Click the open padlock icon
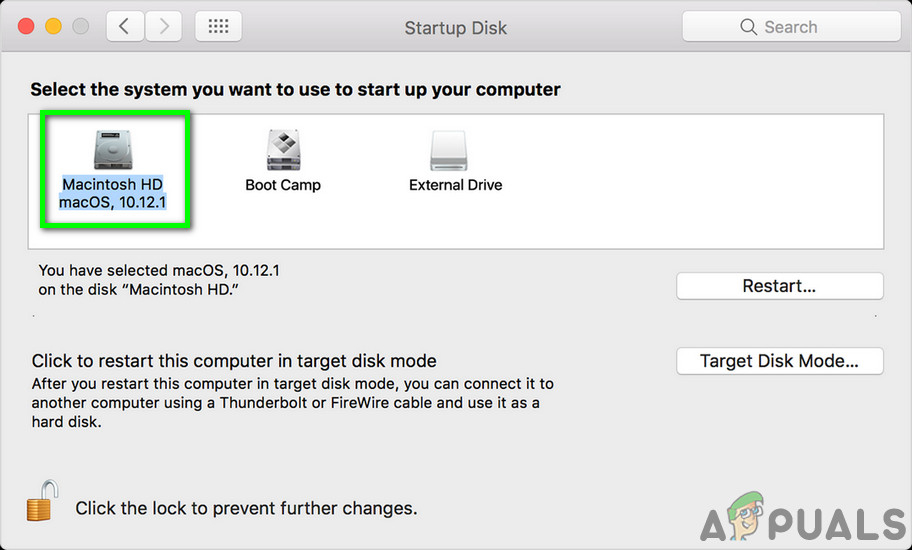Screen dimensions: 912x550 click(40, 500)
